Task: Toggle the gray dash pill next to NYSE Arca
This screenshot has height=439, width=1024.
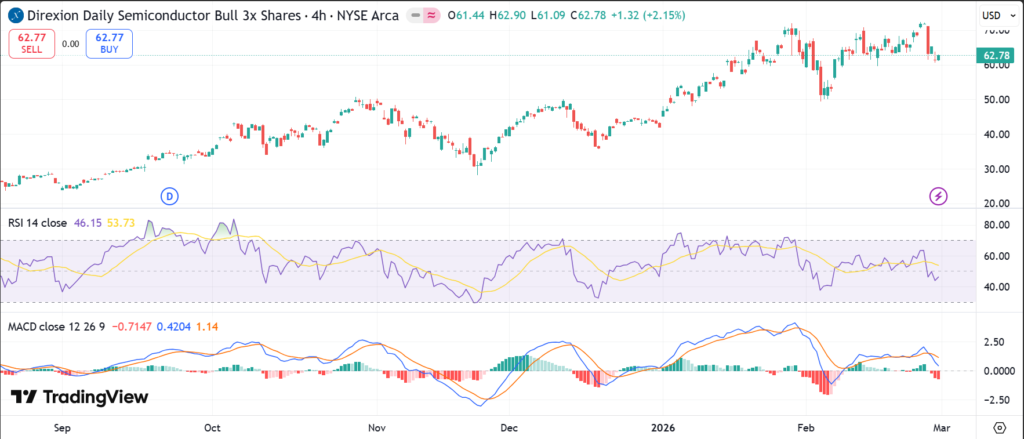Action: pos(412,16)
